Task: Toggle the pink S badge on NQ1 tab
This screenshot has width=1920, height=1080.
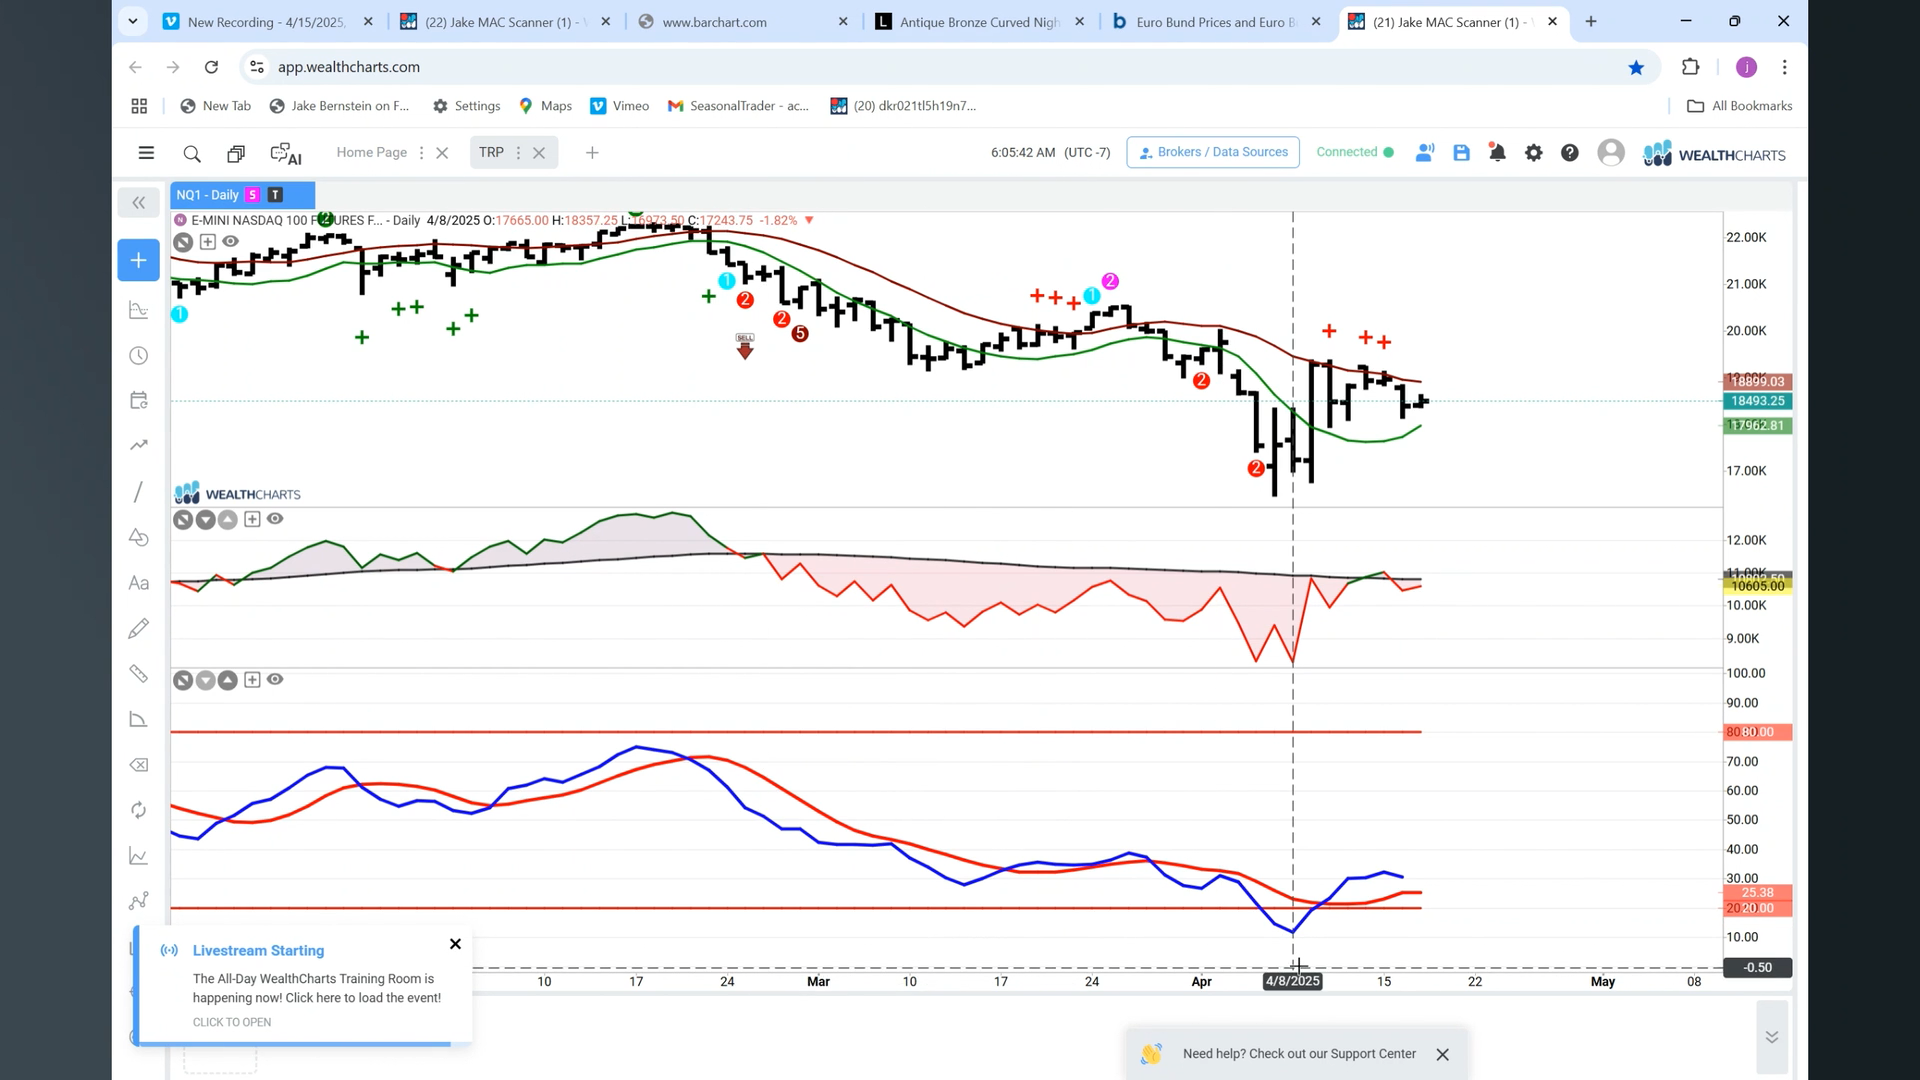Action: pos(252,195)
